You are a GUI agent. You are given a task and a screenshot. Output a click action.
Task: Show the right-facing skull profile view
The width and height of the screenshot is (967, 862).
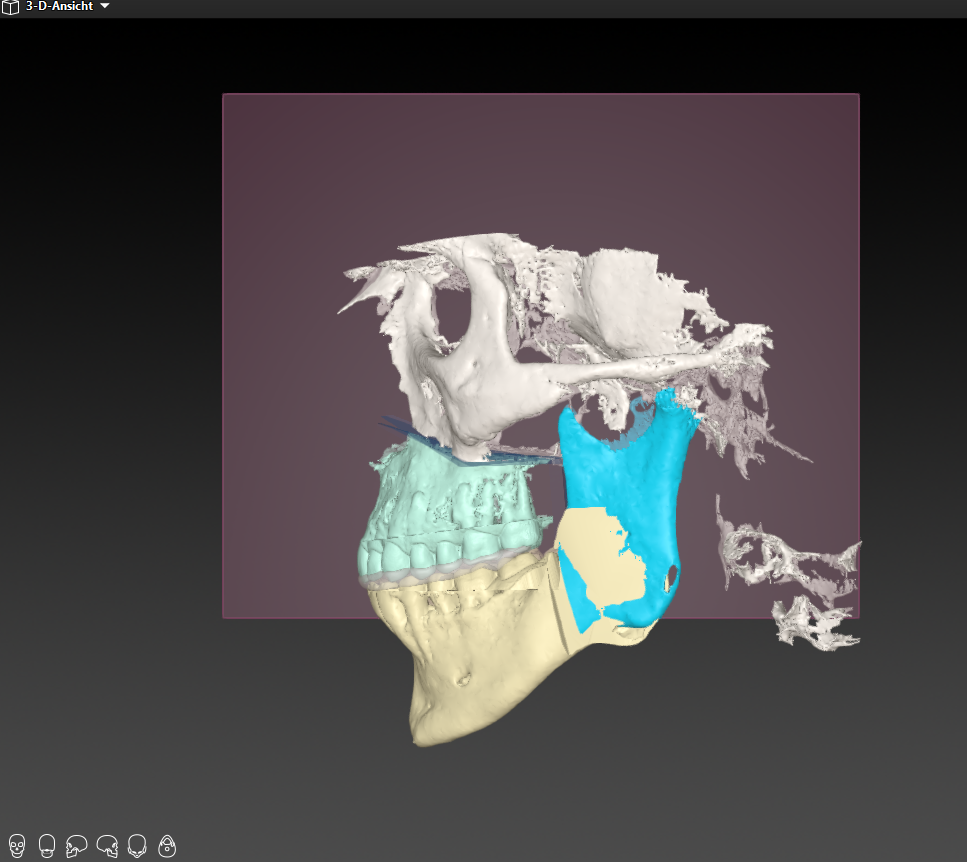point(107,847)
